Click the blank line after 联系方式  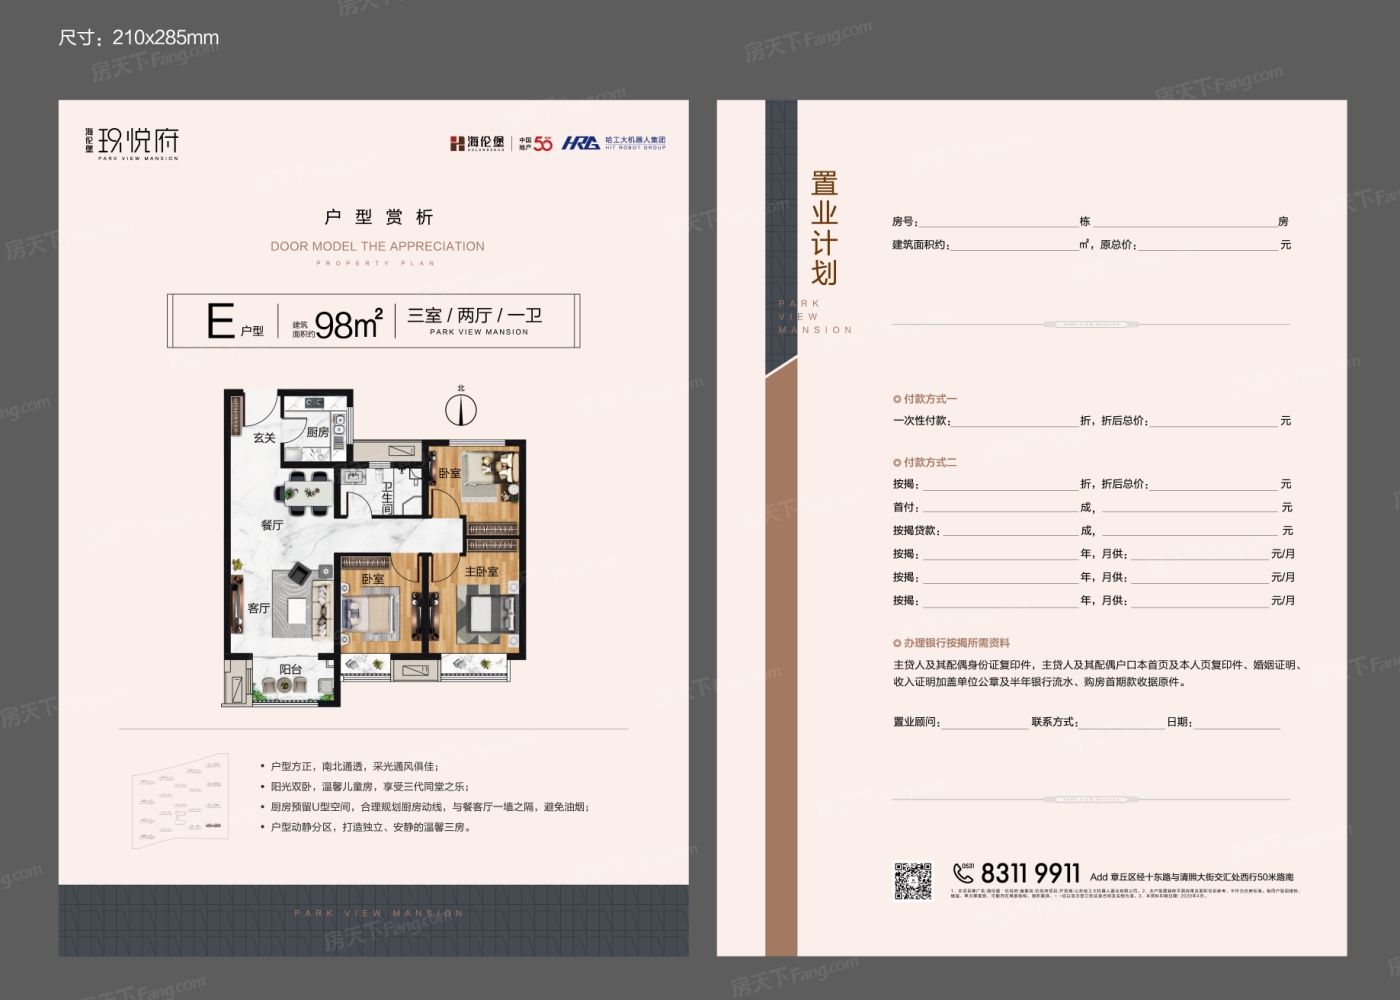coord(1122,727)
